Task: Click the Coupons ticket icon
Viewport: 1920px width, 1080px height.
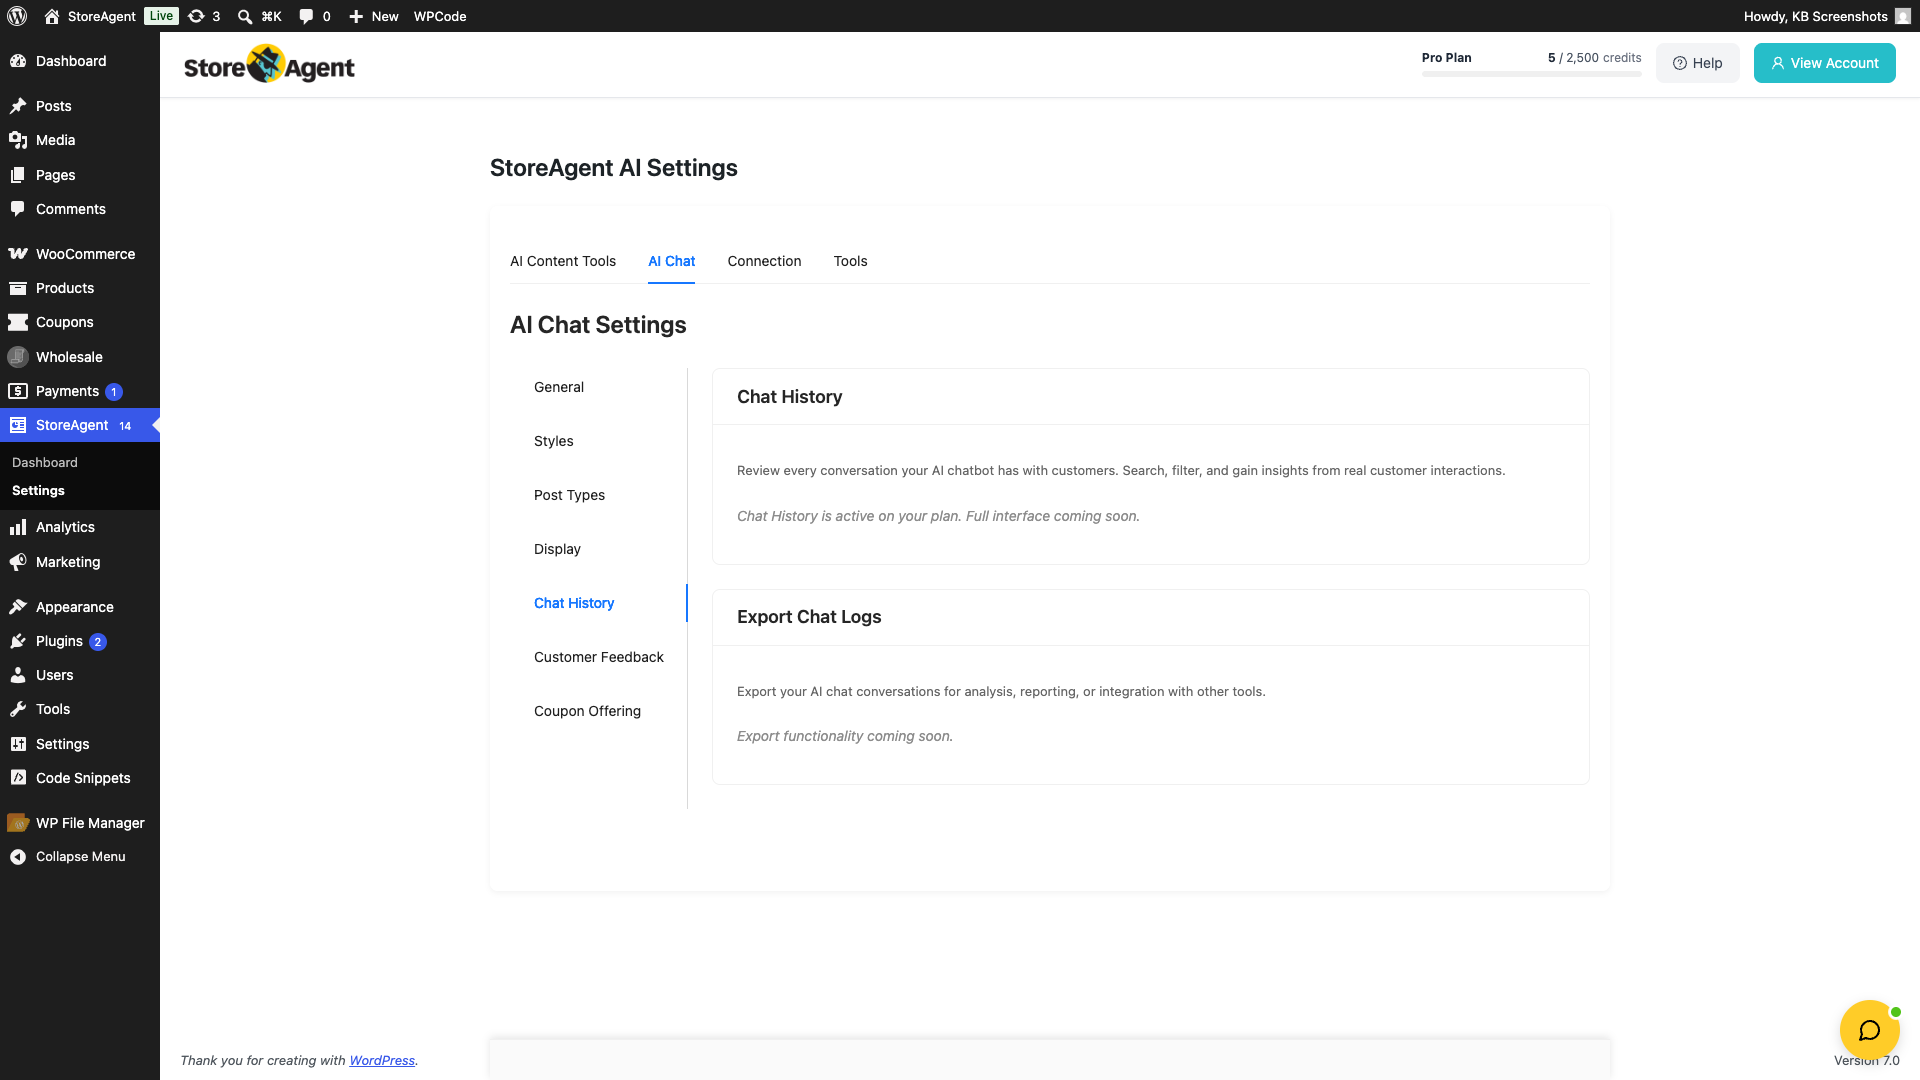Action: pos(18,322)
